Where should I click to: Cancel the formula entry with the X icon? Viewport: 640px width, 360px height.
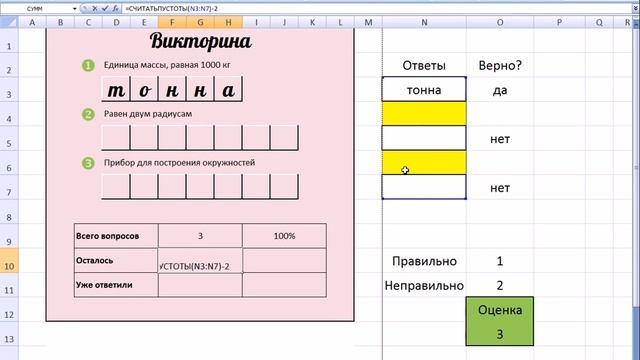coord(94,8)
